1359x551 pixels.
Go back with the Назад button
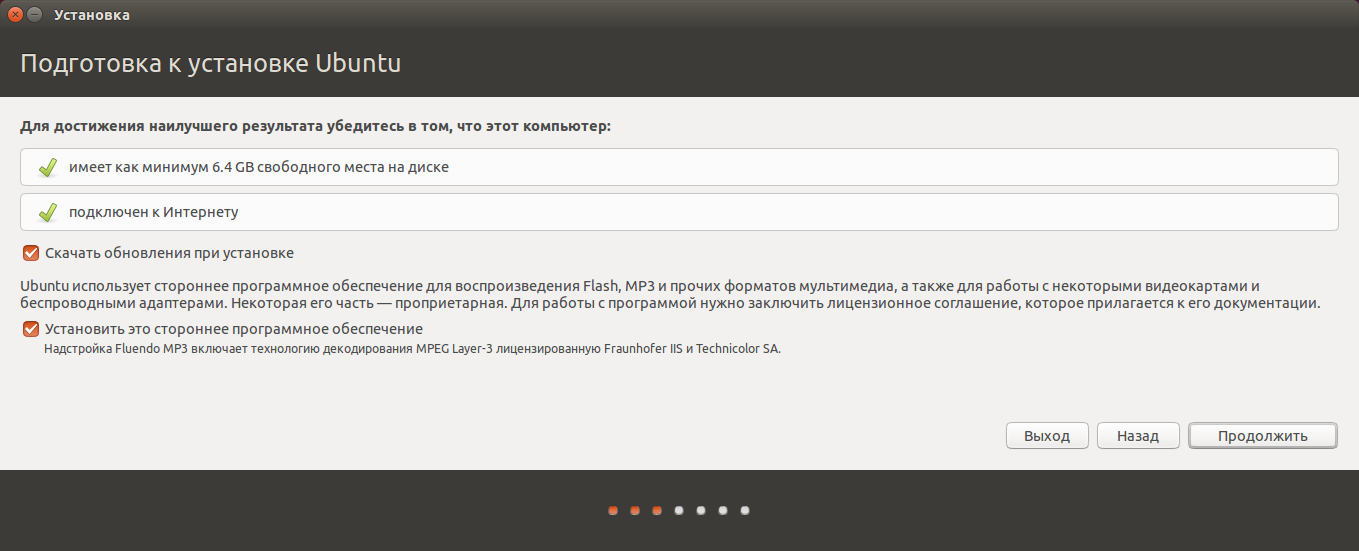click(x=1138, y=436)
